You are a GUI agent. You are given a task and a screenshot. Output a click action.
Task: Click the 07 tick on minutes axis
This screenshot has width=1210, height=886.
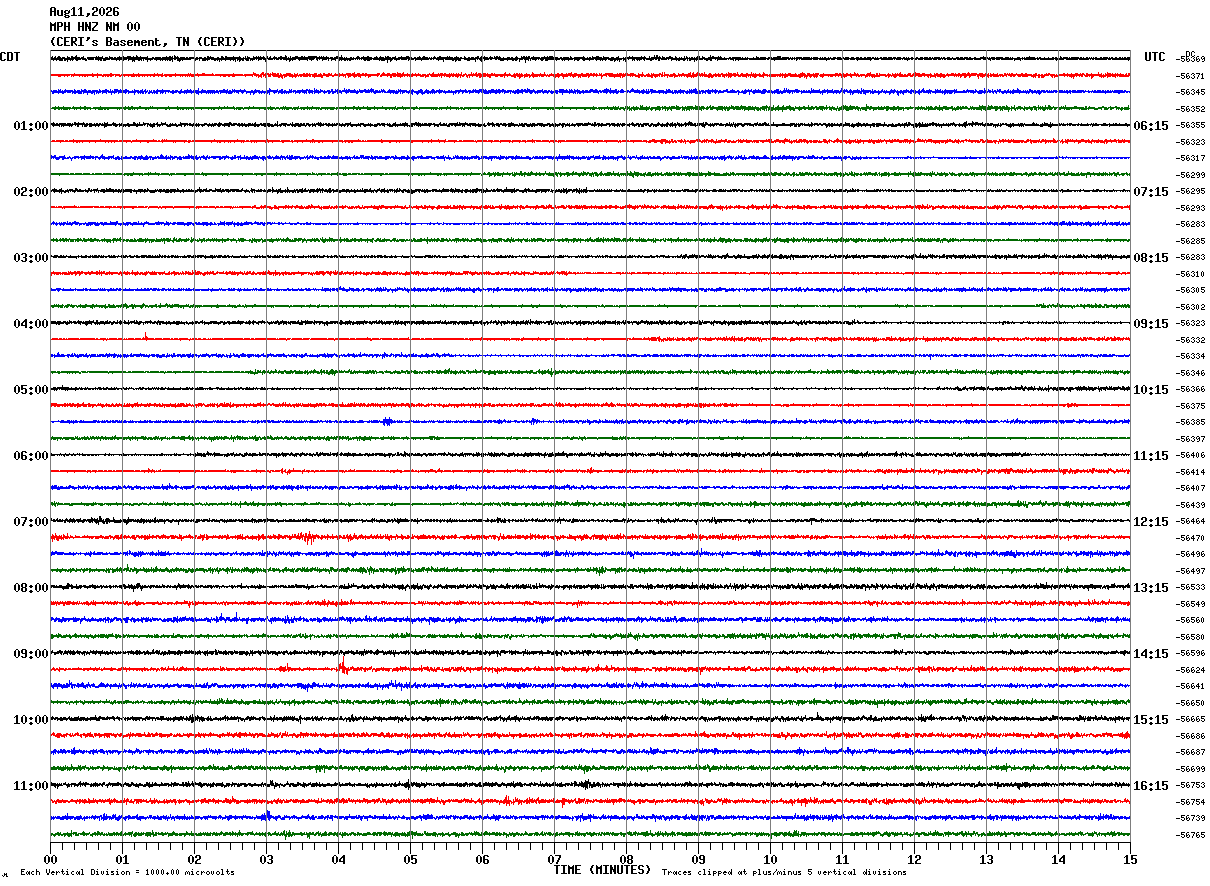tap(554, 859)
